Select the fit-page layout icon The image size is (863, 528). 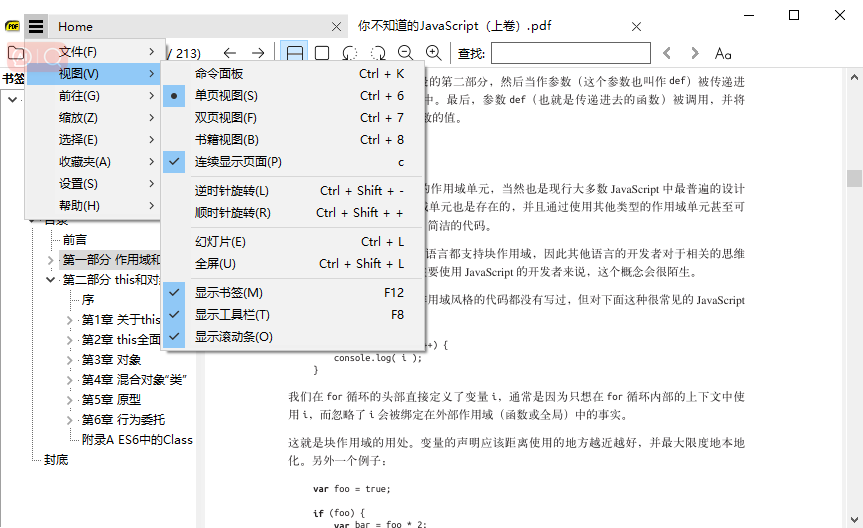pos(322,53)
